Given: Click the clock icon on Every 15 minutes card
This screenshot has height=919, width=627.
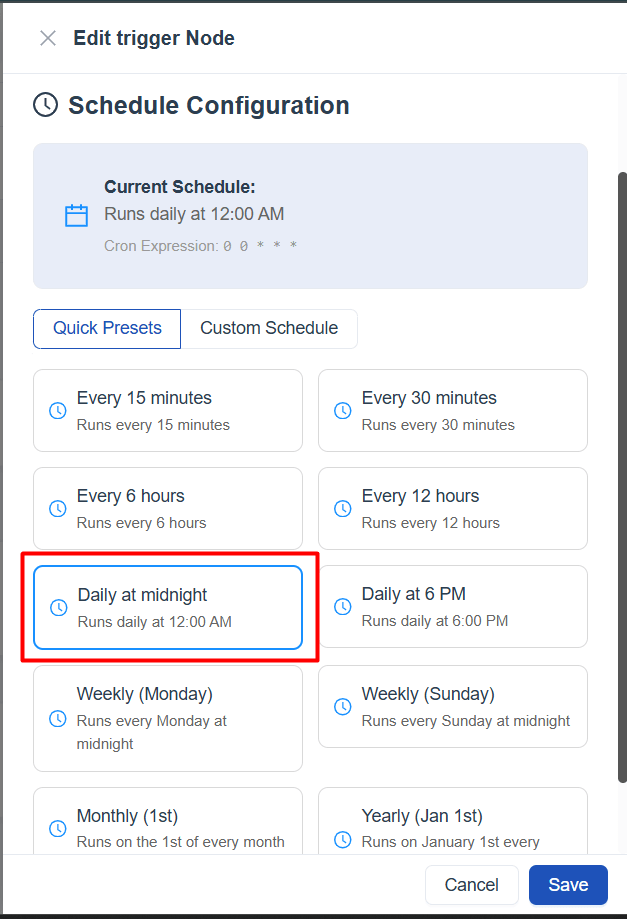Looking at the screenshot, I should pos(57,410).
